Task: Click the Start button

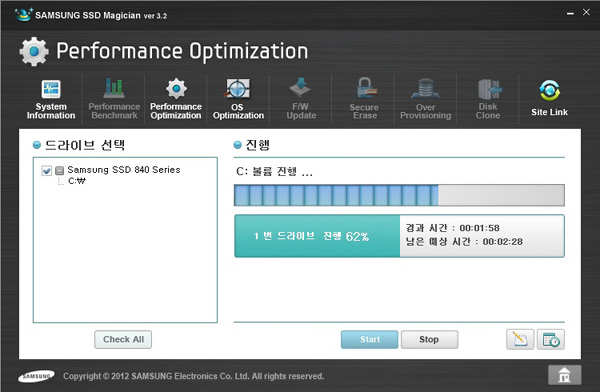Action: click(x=370, y=340)
